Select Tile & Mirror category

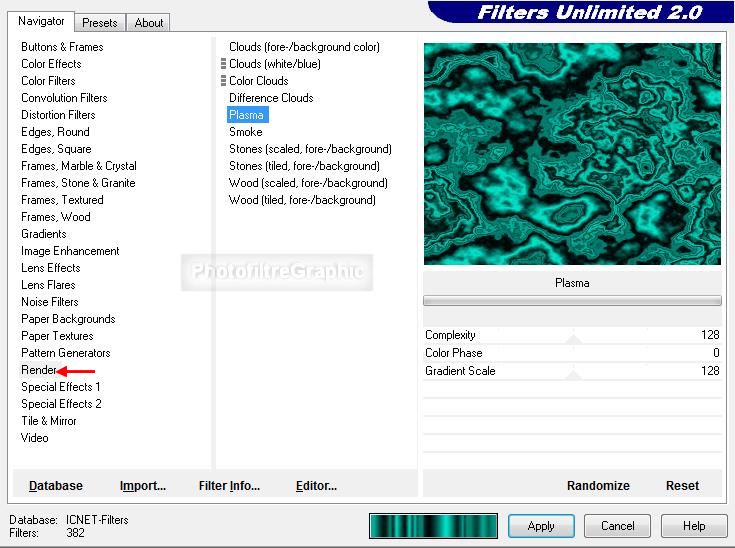click(49, 421)
